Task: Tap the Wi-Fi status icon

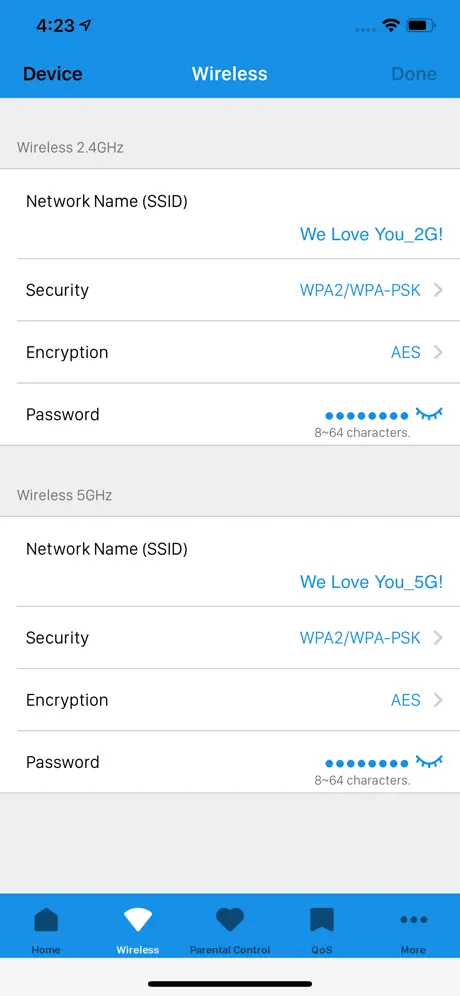Action: [x=390, y=26]
